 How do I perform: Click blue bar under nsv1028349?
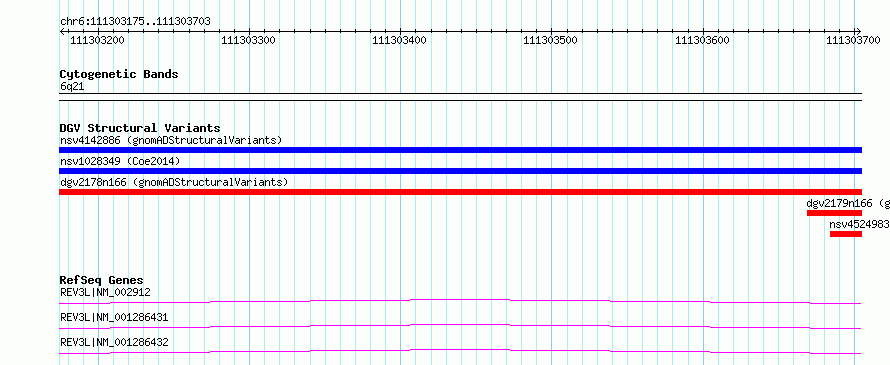point(460,171)
